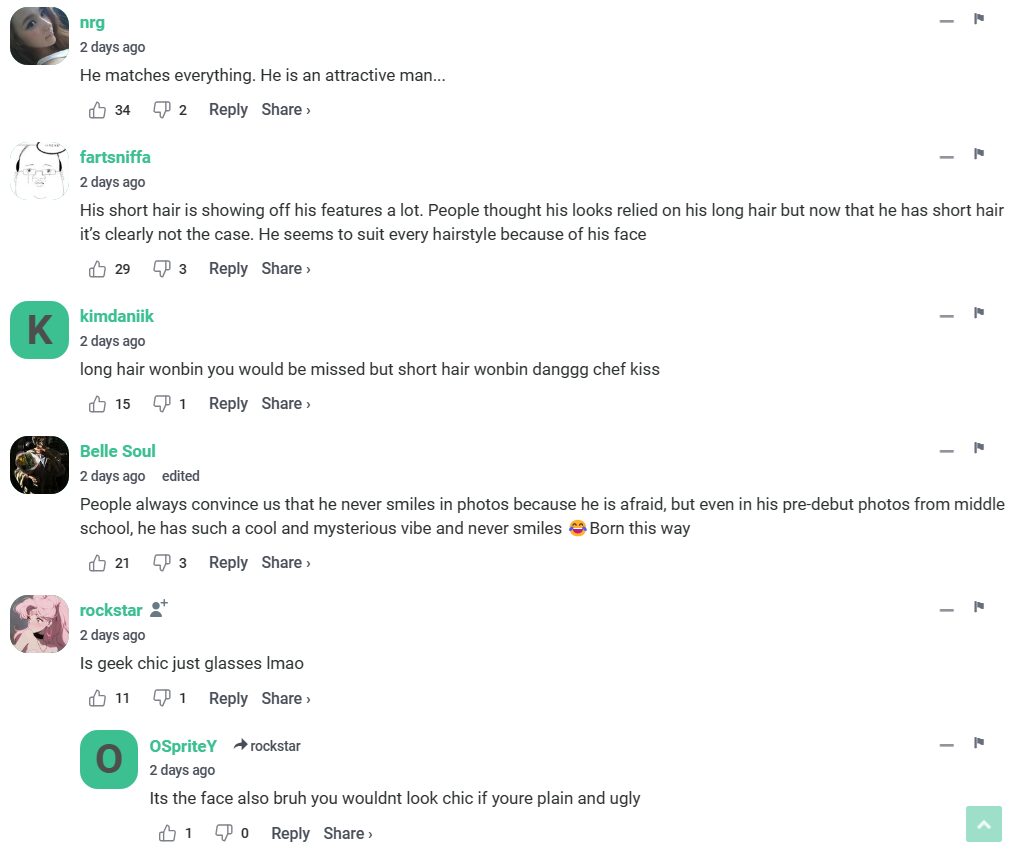1020x851 pixels.
Task: Open Share dropdown under OSpriteY's reply
Action: pyautogui.click(x=348, y=833)
